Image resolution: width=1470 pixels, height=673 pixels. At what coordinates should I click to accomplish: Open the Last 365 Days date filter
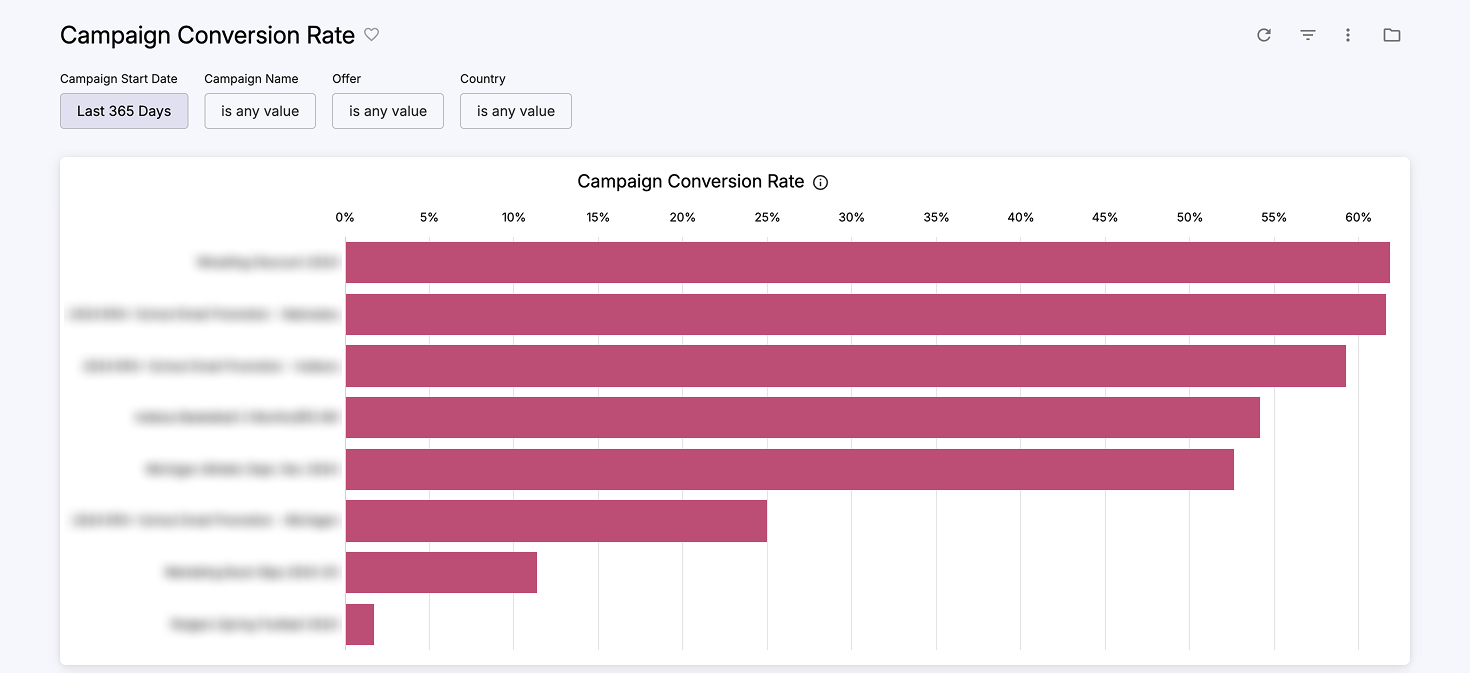[x=124, y=111]
